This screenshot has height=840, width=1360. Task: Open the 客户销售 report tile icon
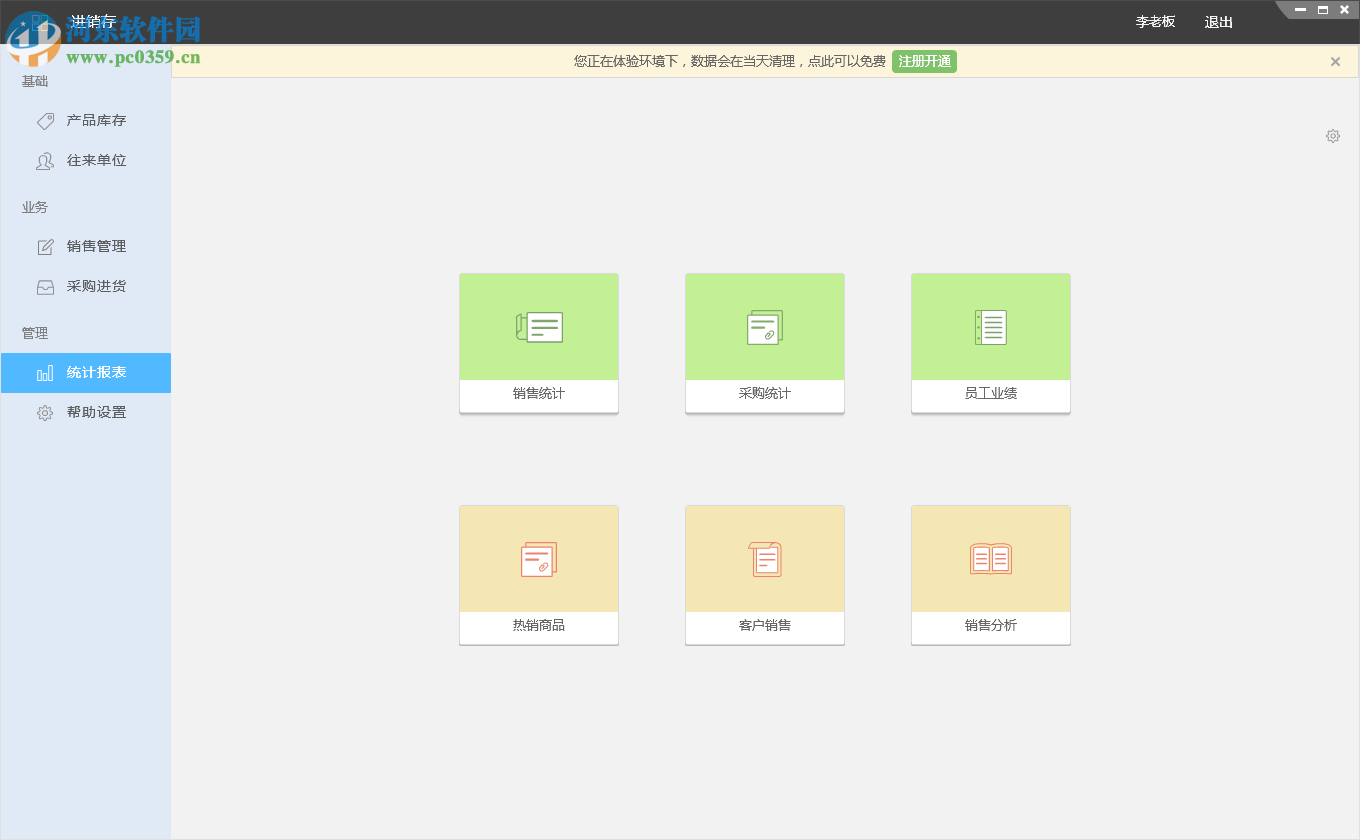tap(765, 559)
